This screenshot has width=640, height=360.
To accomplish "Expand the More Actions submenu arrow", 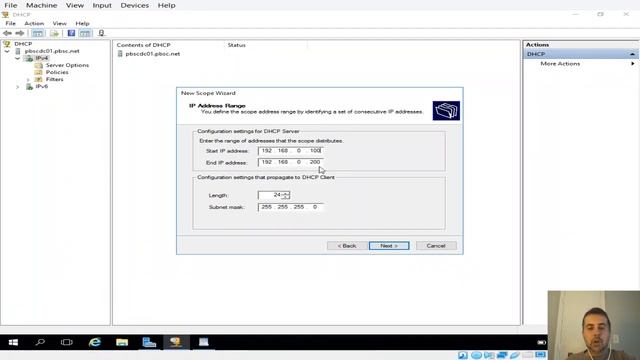I will (632, 64).
